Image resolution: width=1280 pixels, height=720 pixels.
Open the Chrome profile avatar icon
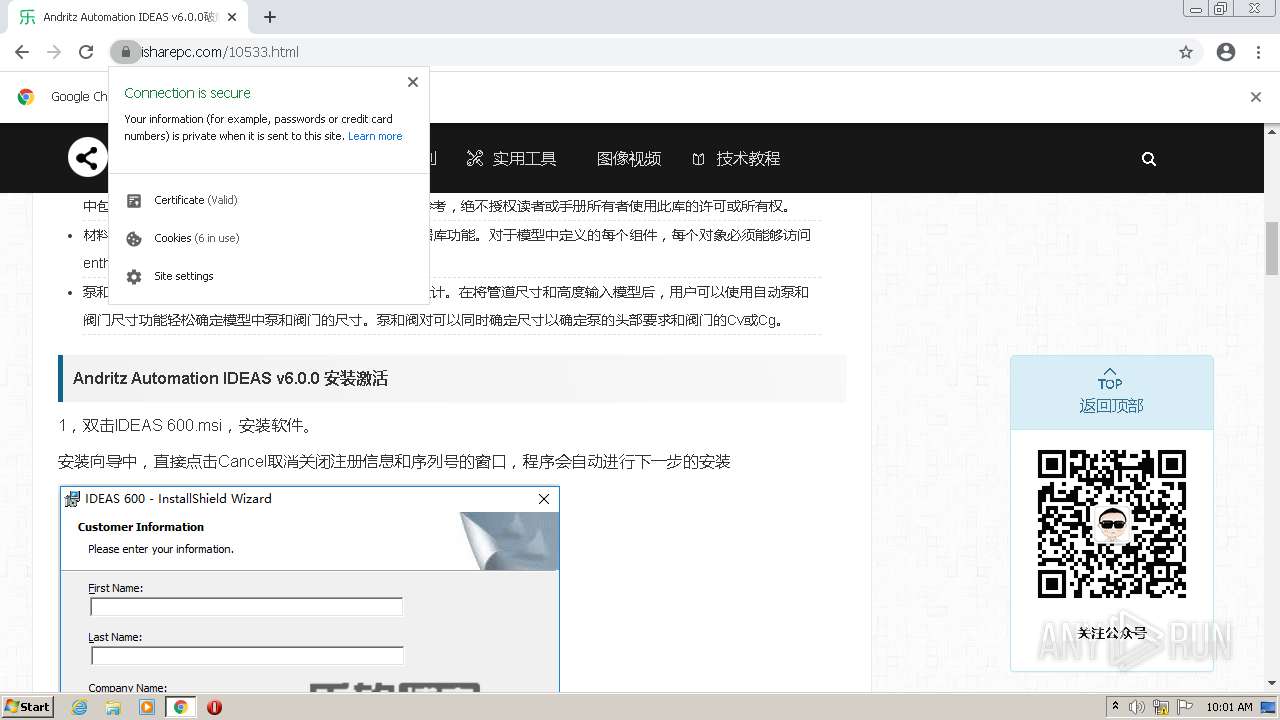pyautogui.click(x=1226, y=52)
